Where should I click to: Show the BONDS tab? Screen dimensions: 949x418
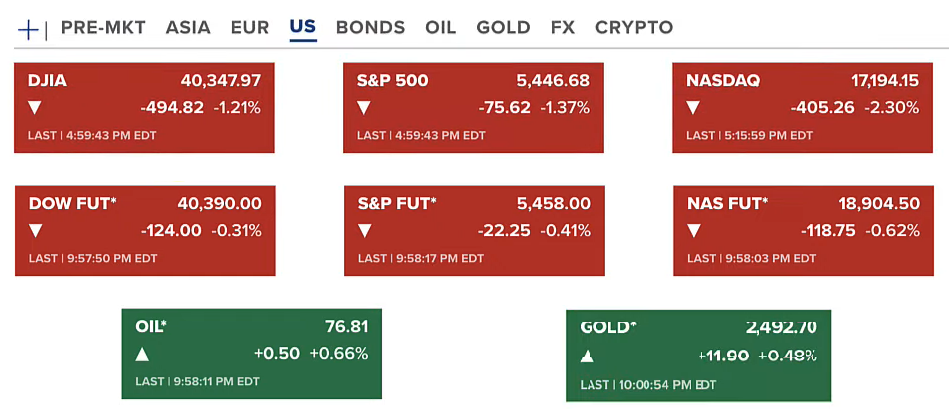point(370,28)
